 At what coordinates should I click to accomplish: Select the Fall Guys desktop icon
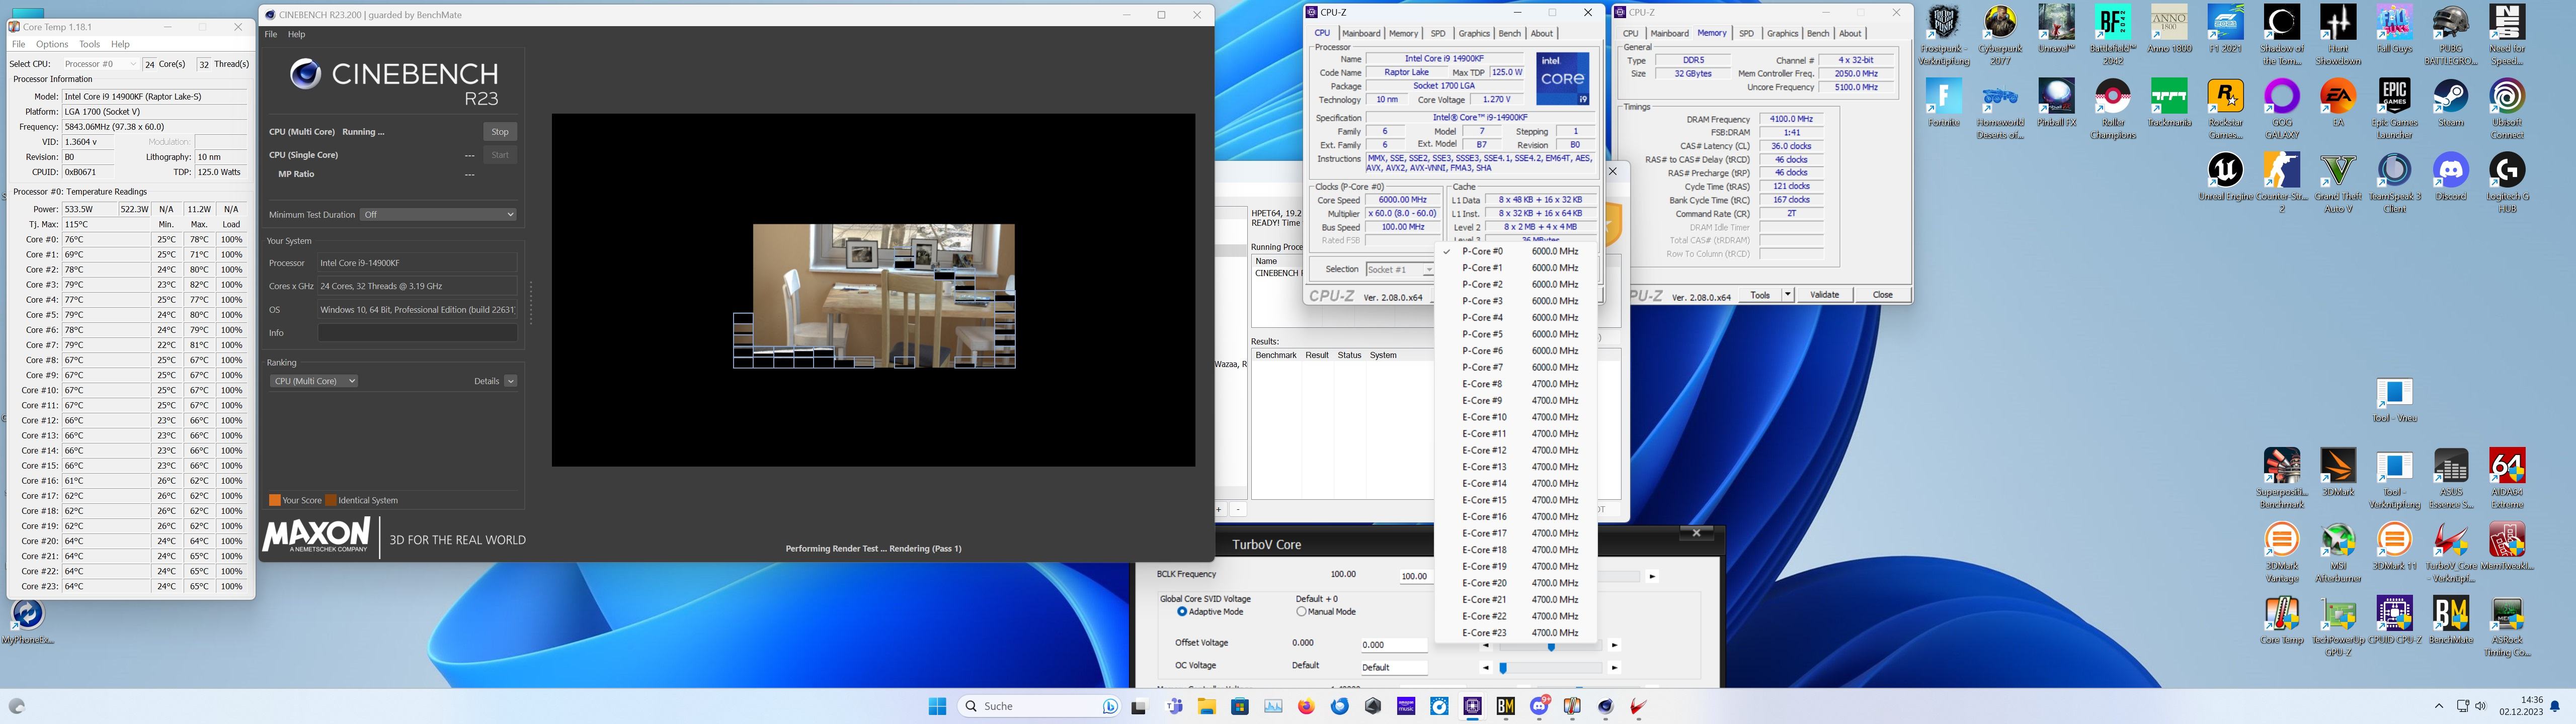click(x=2394, y=29)
